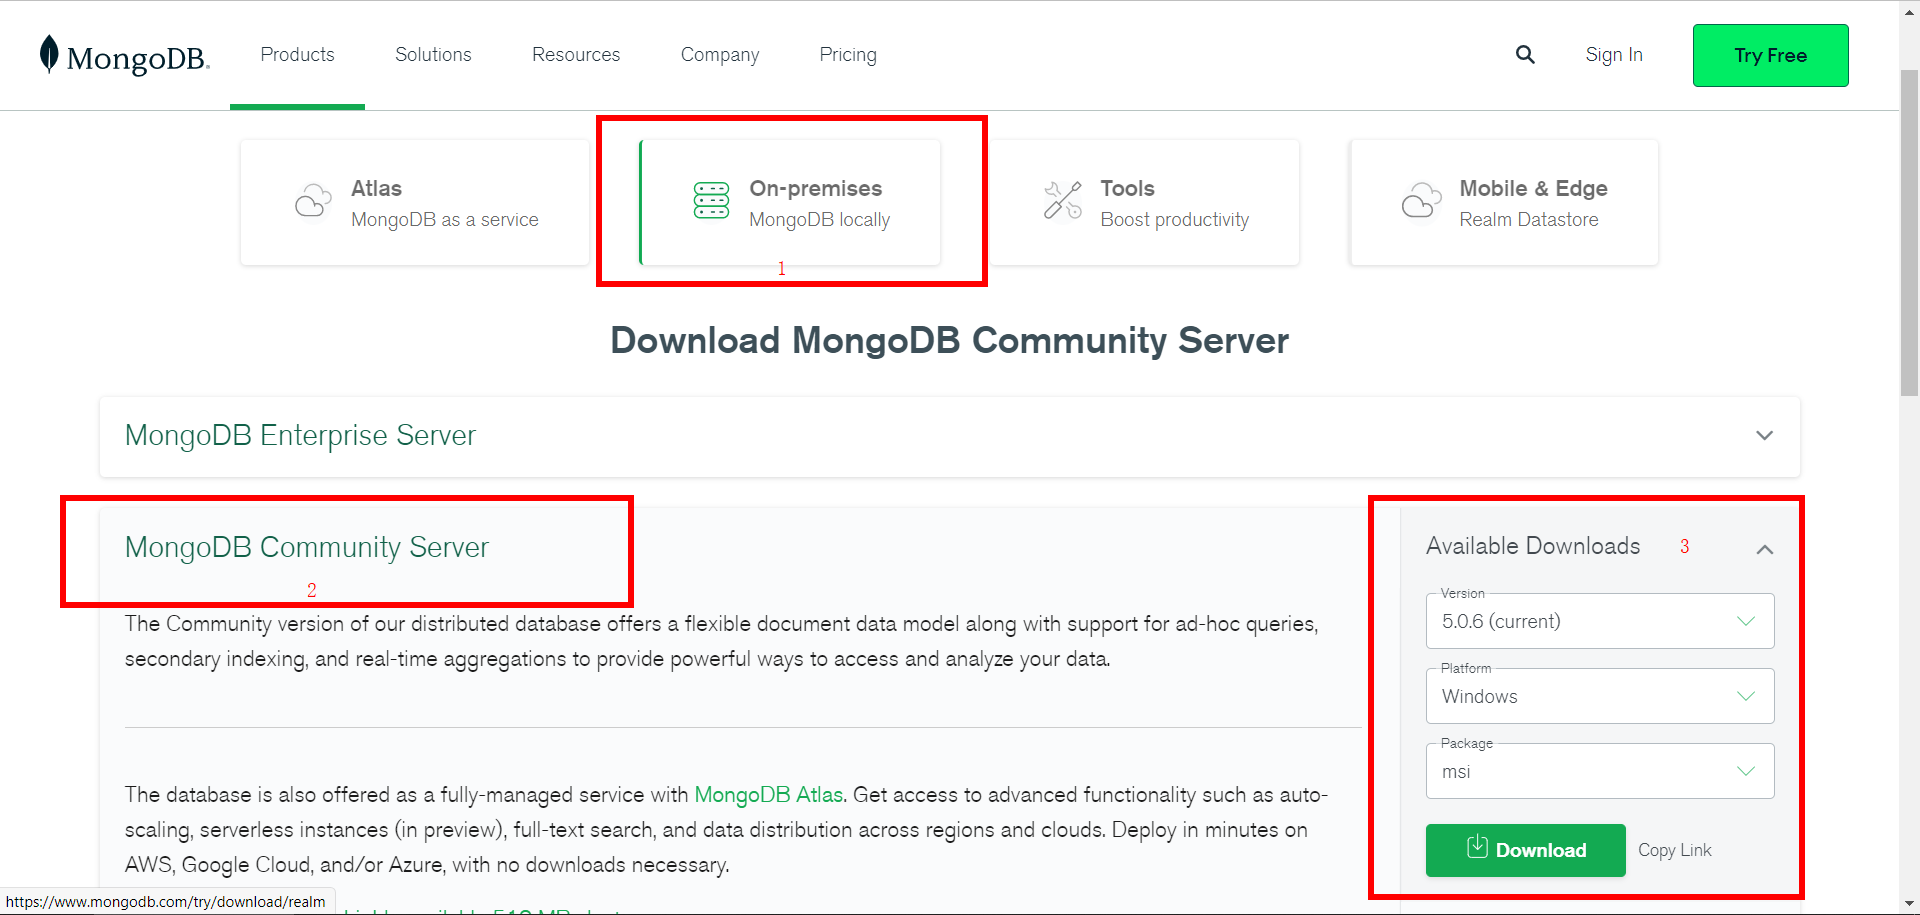Click the Download MongoDB Community Server title
This screenshot has height=915, width=1920.
click(x=949, y=341)
